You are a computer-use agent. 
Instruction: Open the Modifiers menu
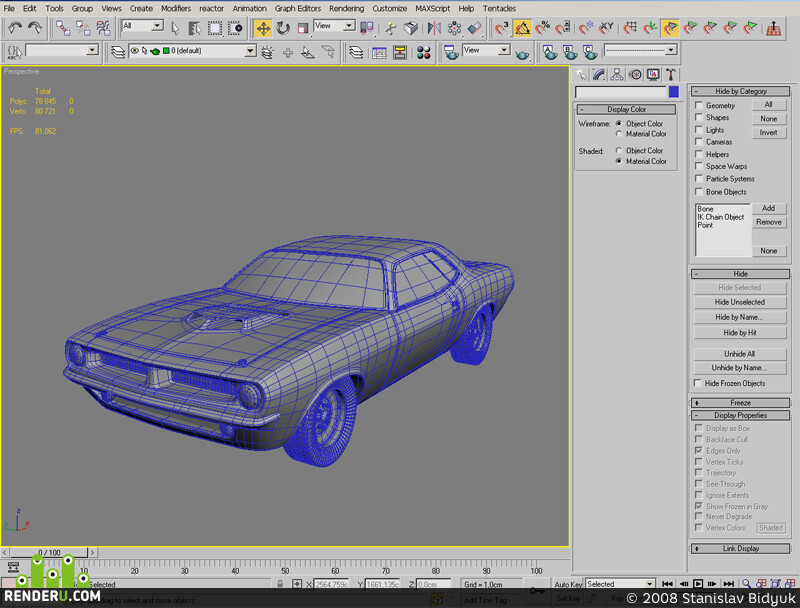coord(176,8)
